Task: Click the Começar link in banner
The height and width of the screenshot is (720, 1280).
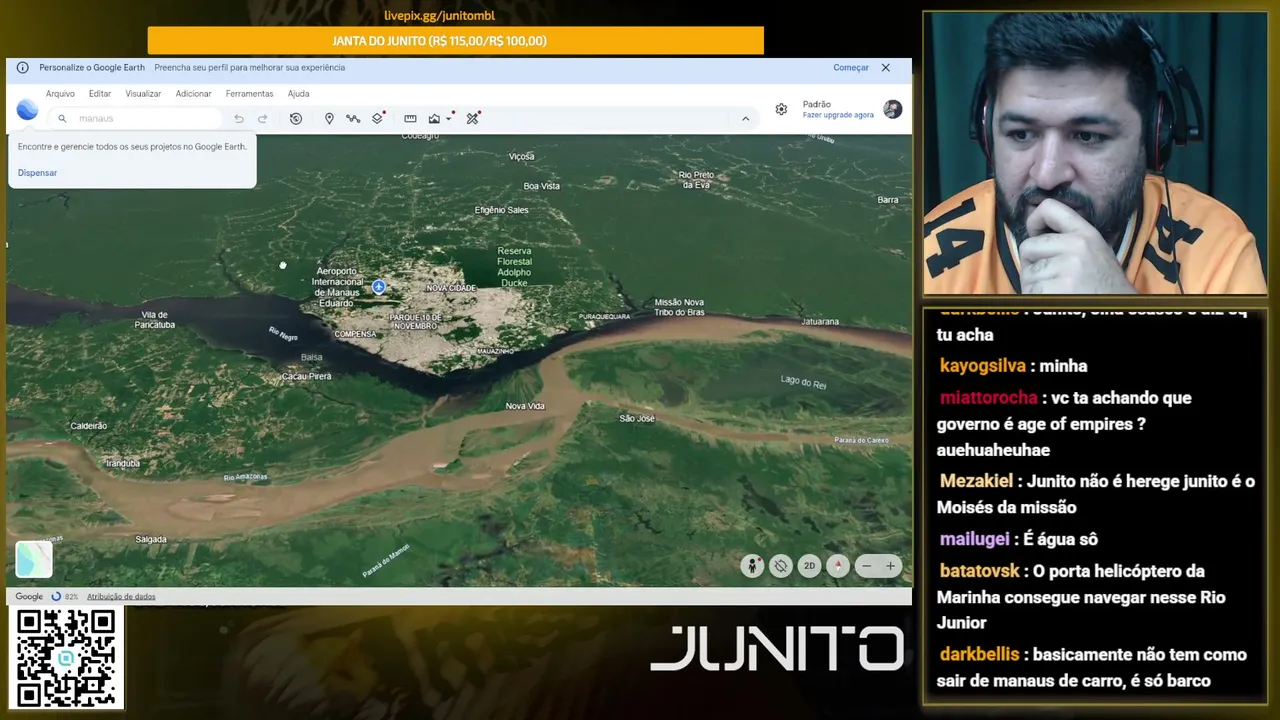Action: (x=851, y=68)
